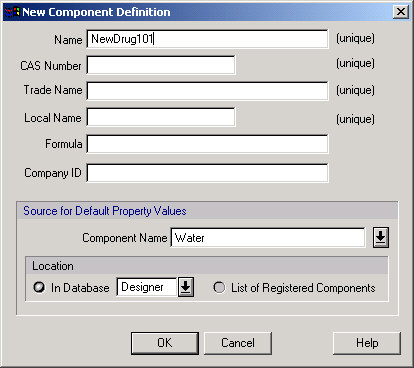The height and width of the screenshot is (368, 414).
Task: Focus the CAS Number input field
Action: 161,65
